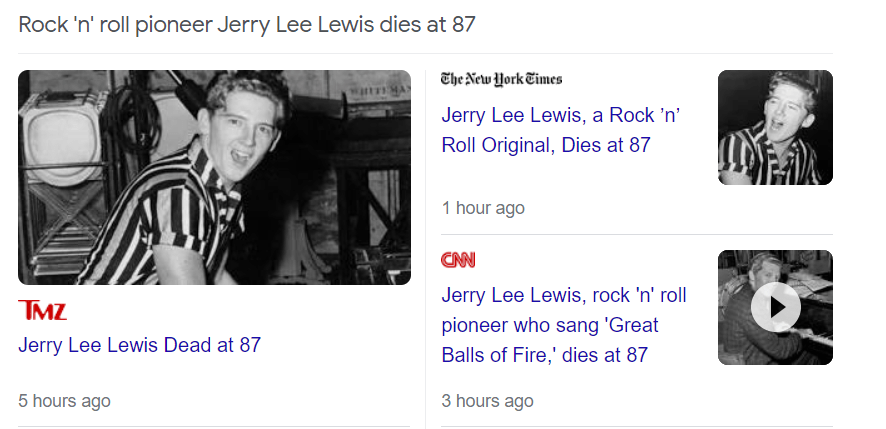Image resolution: width=886 pixels, height=429 pixels.
Task: Click the top story heading text
Action: 246,24
